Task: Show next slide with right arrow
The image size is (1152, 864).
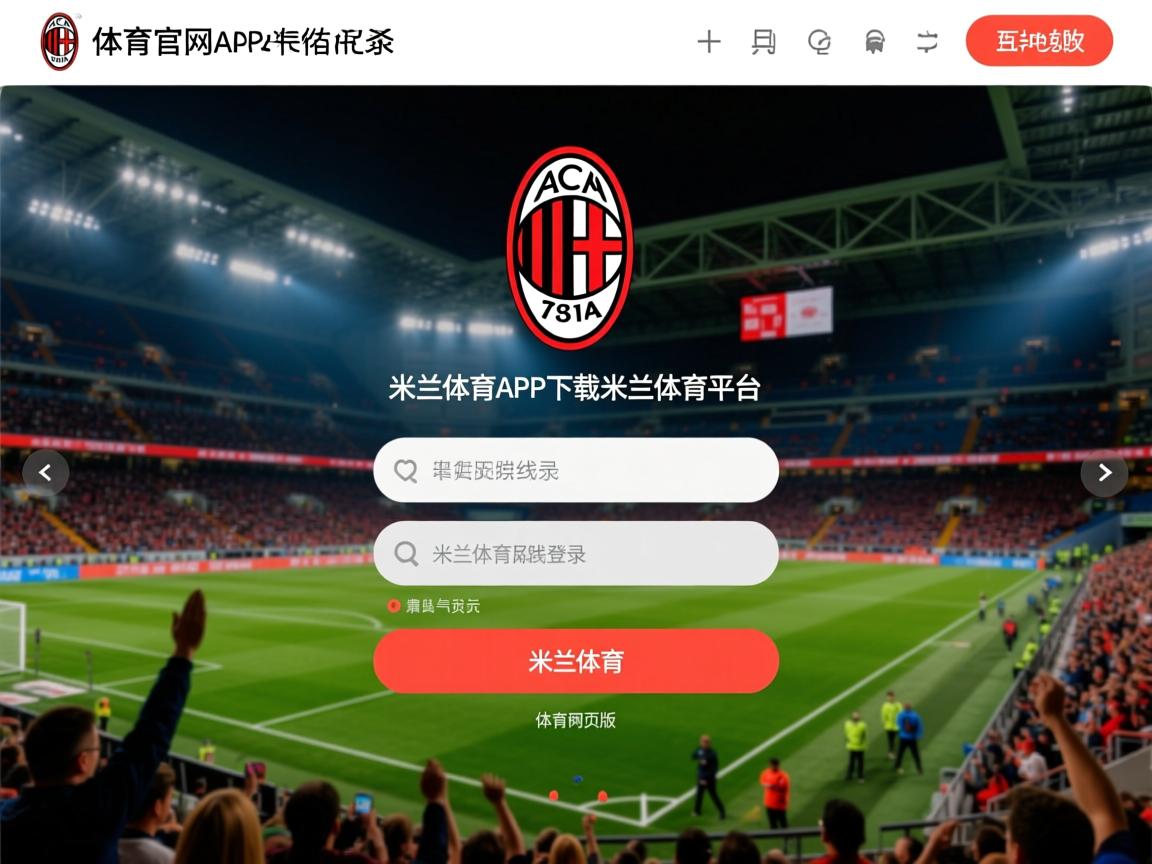Action: 1104,472
